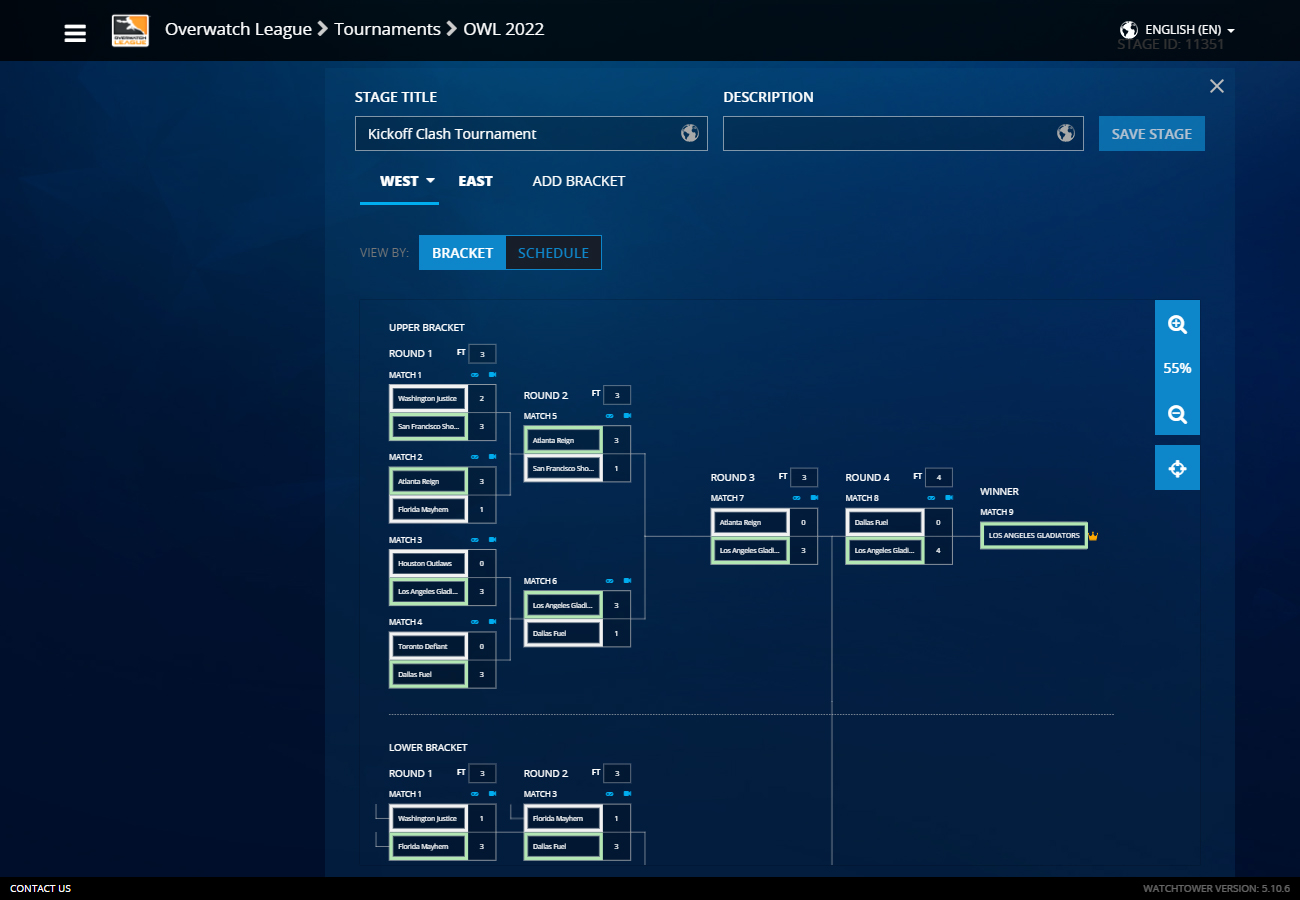1300x900 pixels.
Task: Recenter the bracket with the crosshair icon
Action: pyautogui.click(x=1177, y=468)
